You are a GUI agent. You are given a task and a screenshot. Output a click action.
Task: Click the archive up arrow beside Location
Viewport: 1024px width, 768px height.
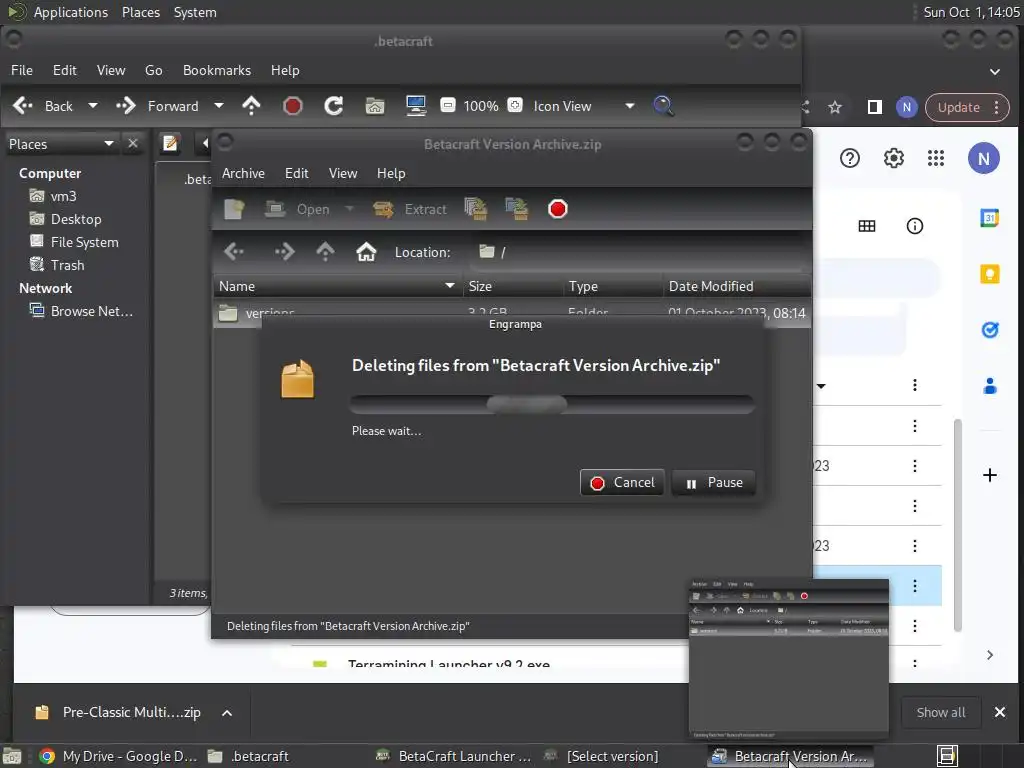(x=325, y=251)
